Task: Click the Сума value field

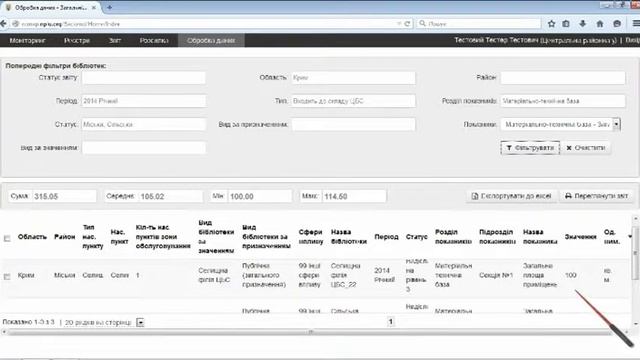Action: coord(64,196)
